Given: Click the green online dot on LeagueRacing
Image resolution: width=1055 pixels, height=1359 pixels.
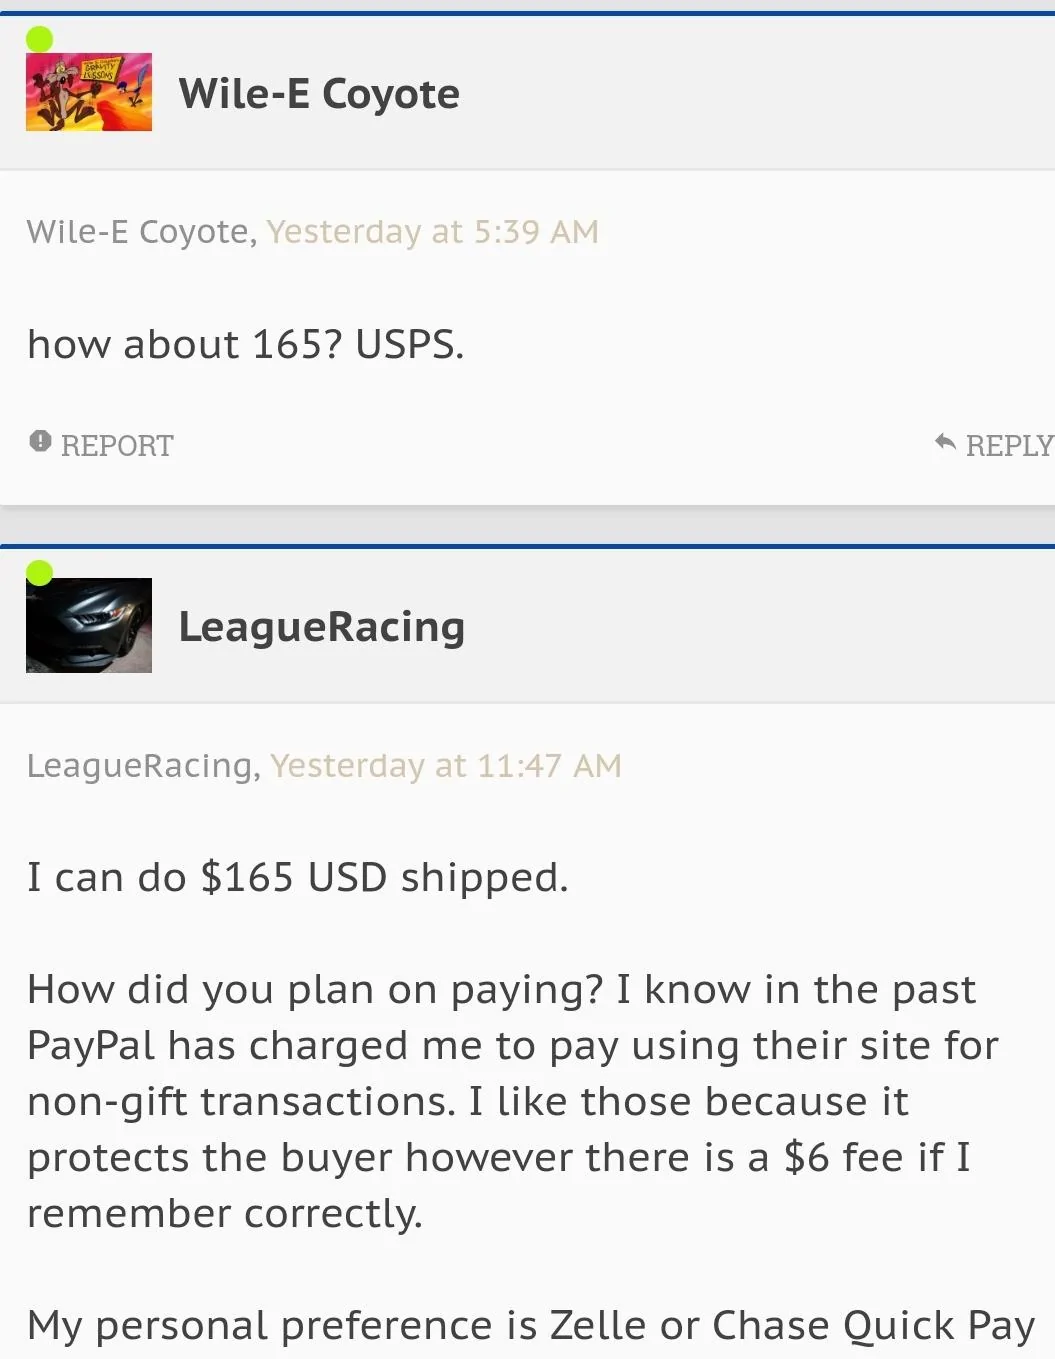Looking at the screenshot, I should [x=39, y=572].
